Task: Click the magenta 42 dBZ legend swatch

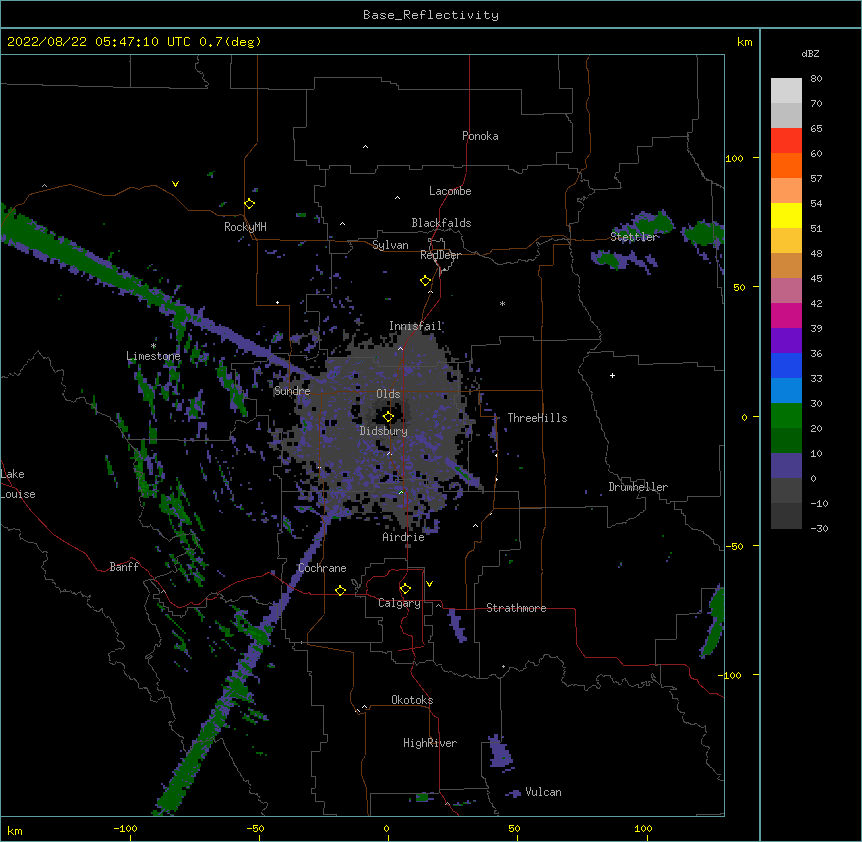Action: 786,315
